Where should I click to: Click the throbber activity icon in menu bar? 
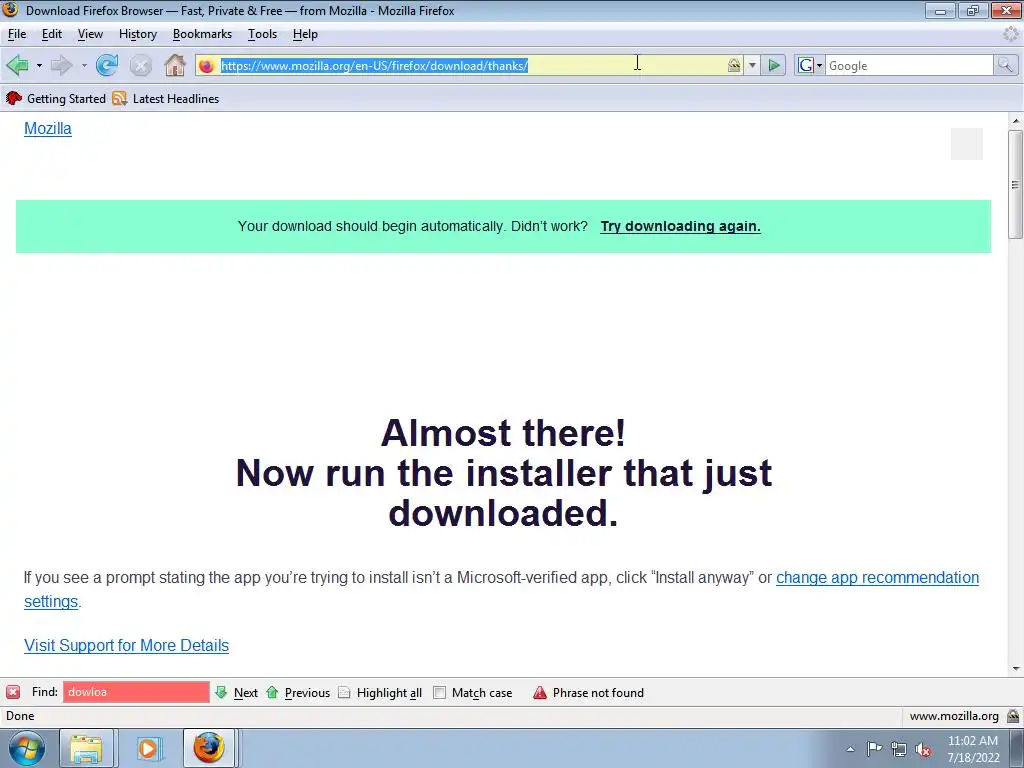[x=1010, y=34]
